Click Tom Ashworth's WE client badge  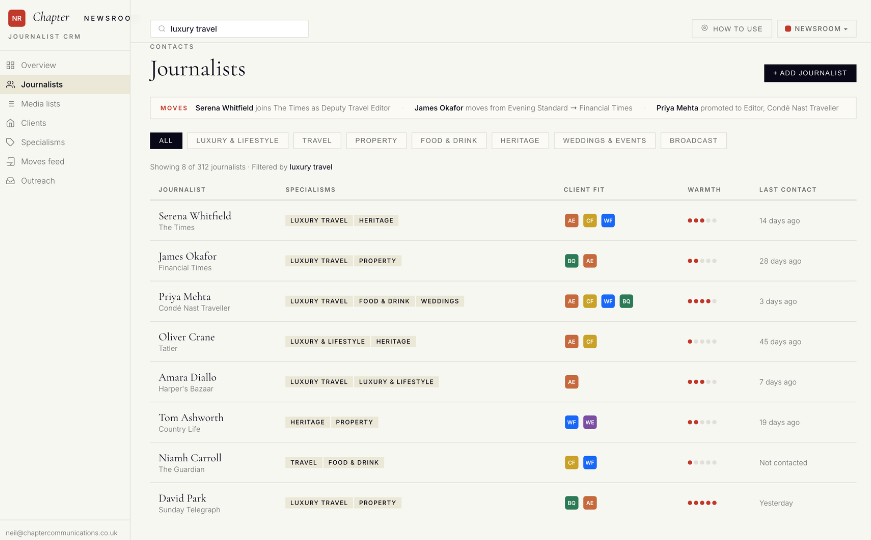(590, 422)
